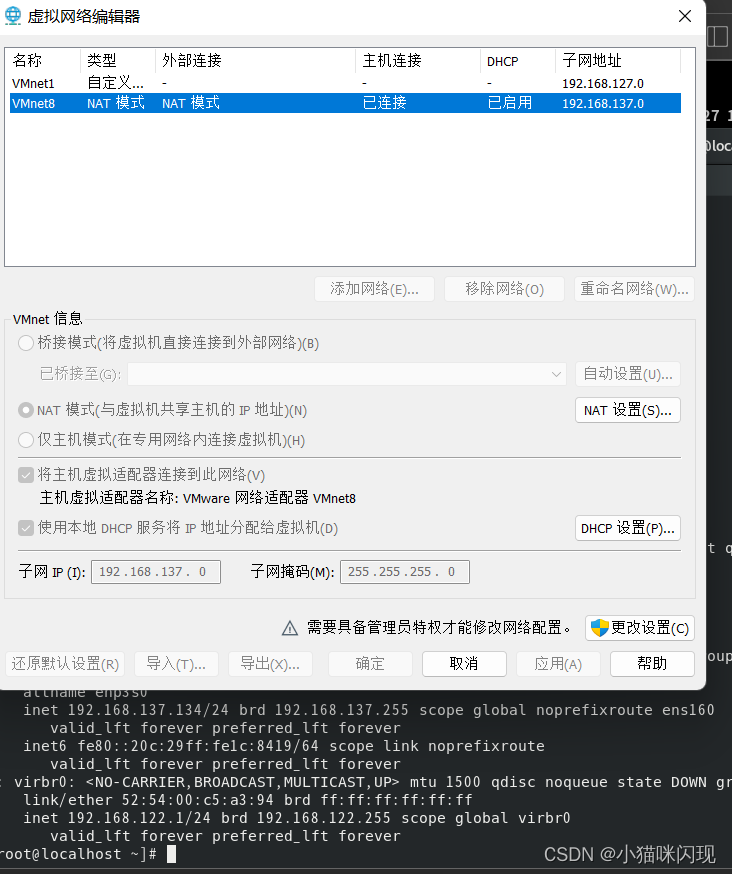
Task: Toggle 使用本地 DHCP 服务 checkbox
Action: click(x=26, y=528)
